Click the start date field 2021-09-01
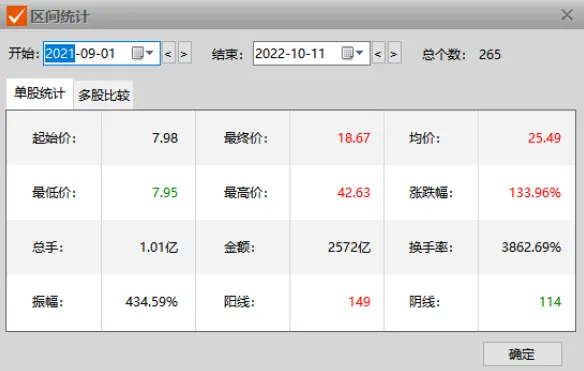Screen dimensions: 584x371 [x=102, y=53]
